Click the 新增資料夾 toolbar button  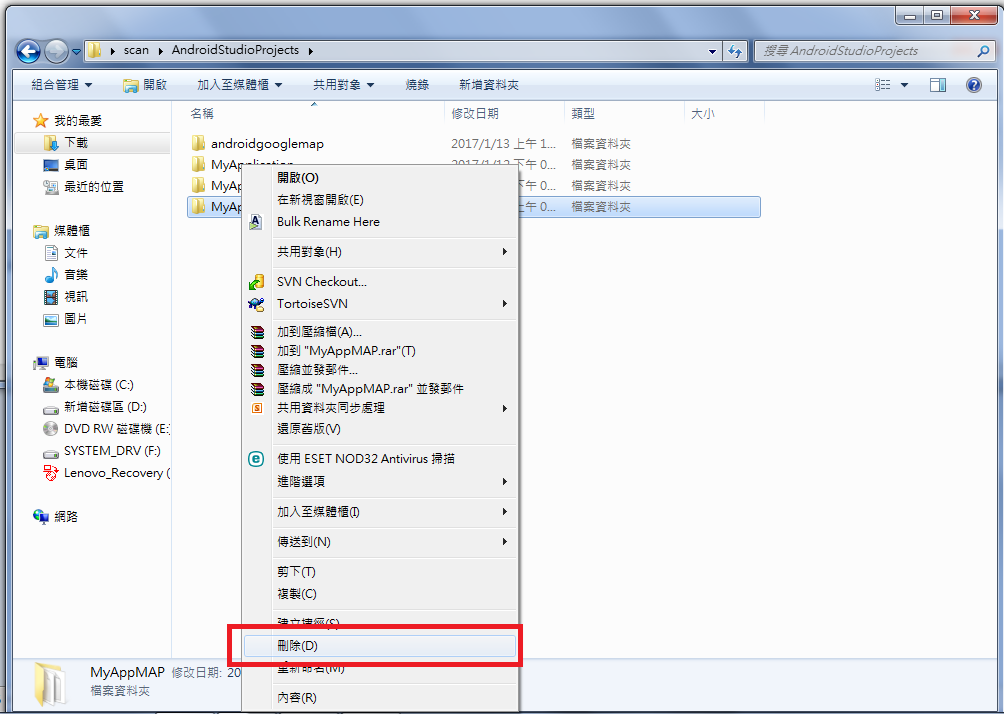tap(489, 85)
